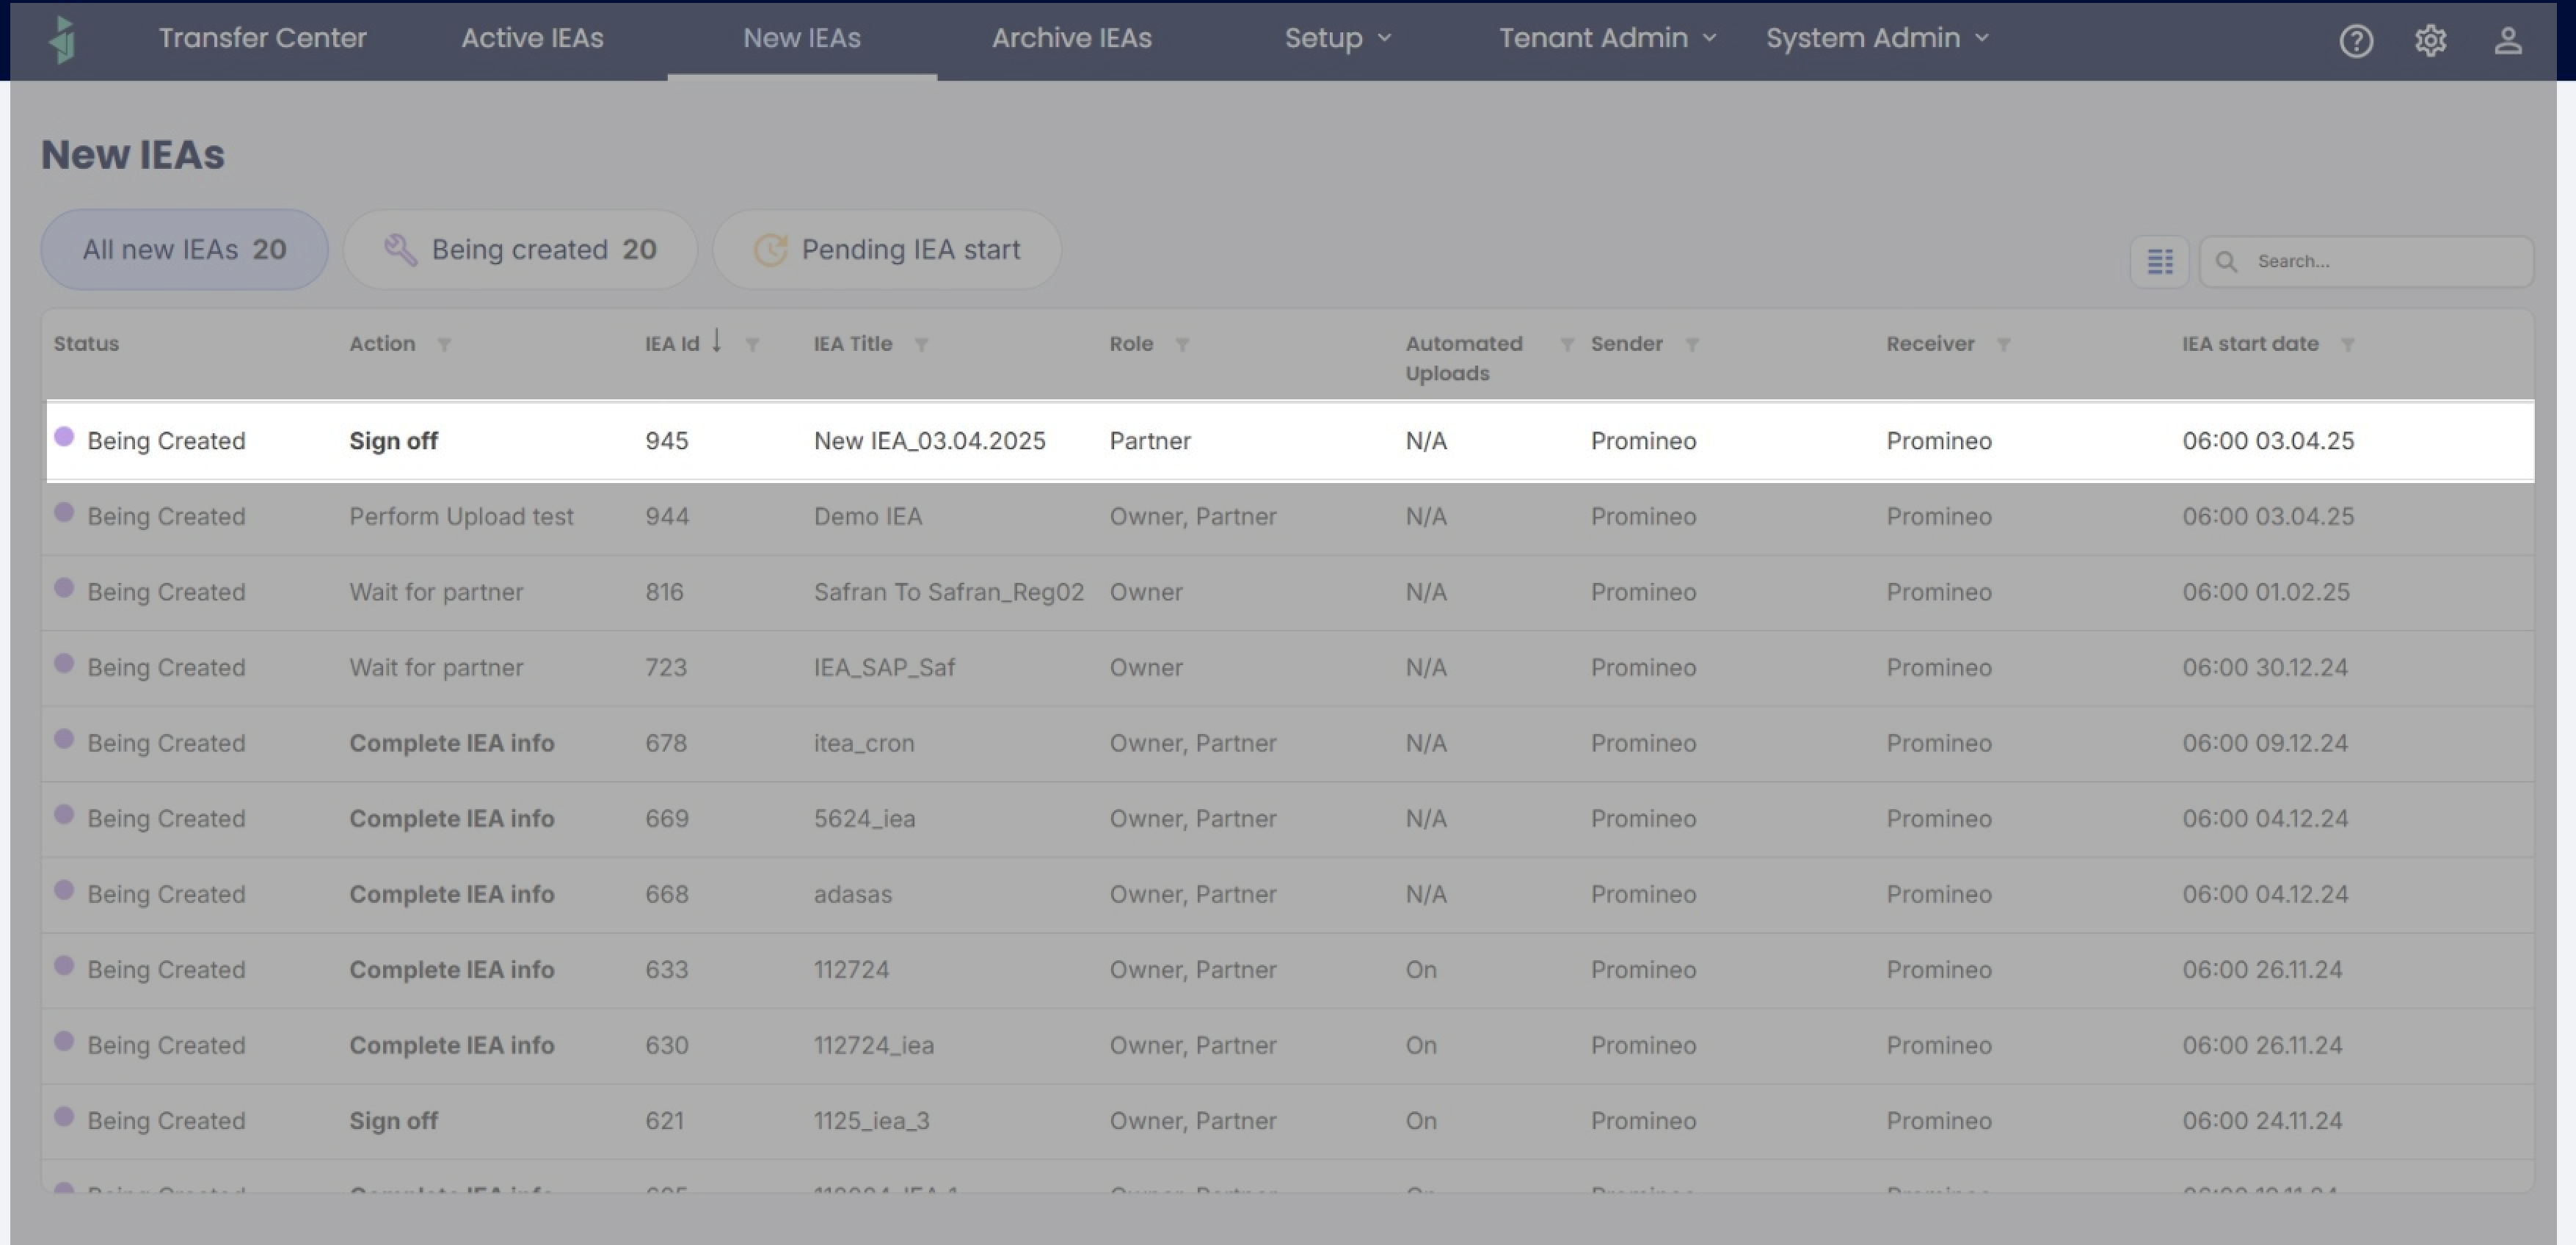Click the IEA Title filter icon

click(921, 345)
